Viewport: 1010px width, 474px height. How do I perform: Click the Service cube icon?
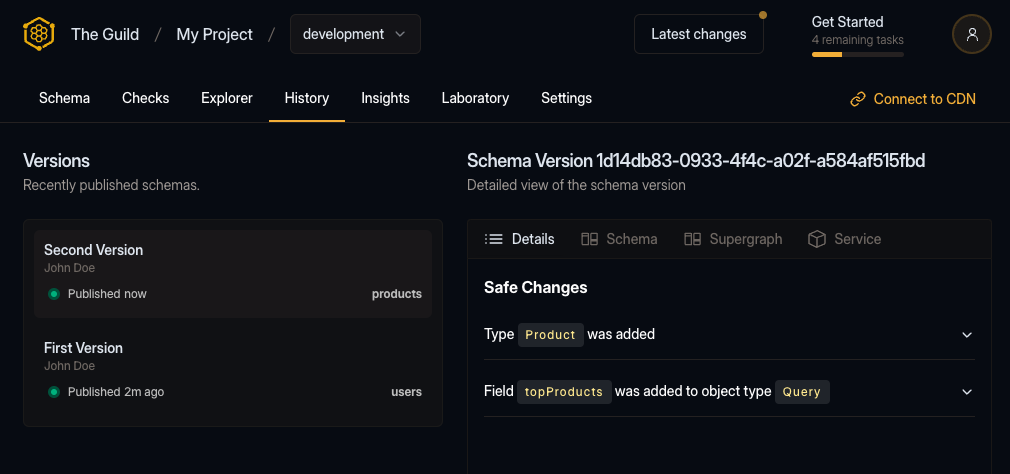click(817, 239)
